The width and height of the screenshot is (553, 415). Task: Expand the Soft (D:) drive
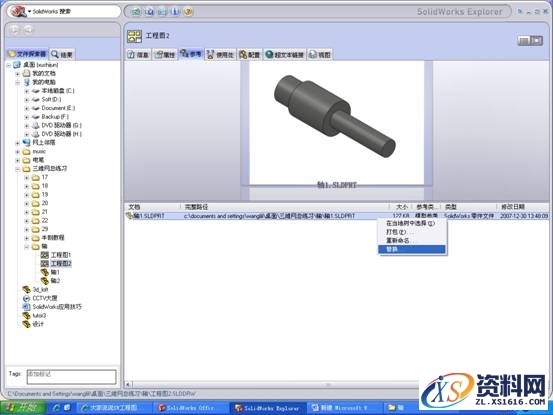[x=26, y=100]
